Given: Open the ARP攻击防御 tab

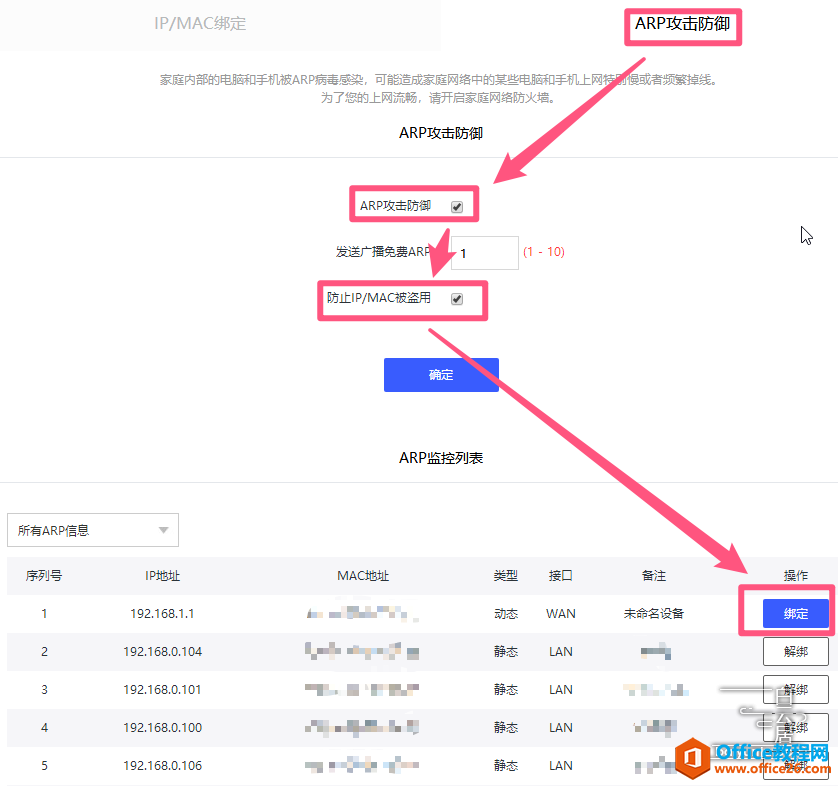Looking at the screenshot, I should 683,24.
